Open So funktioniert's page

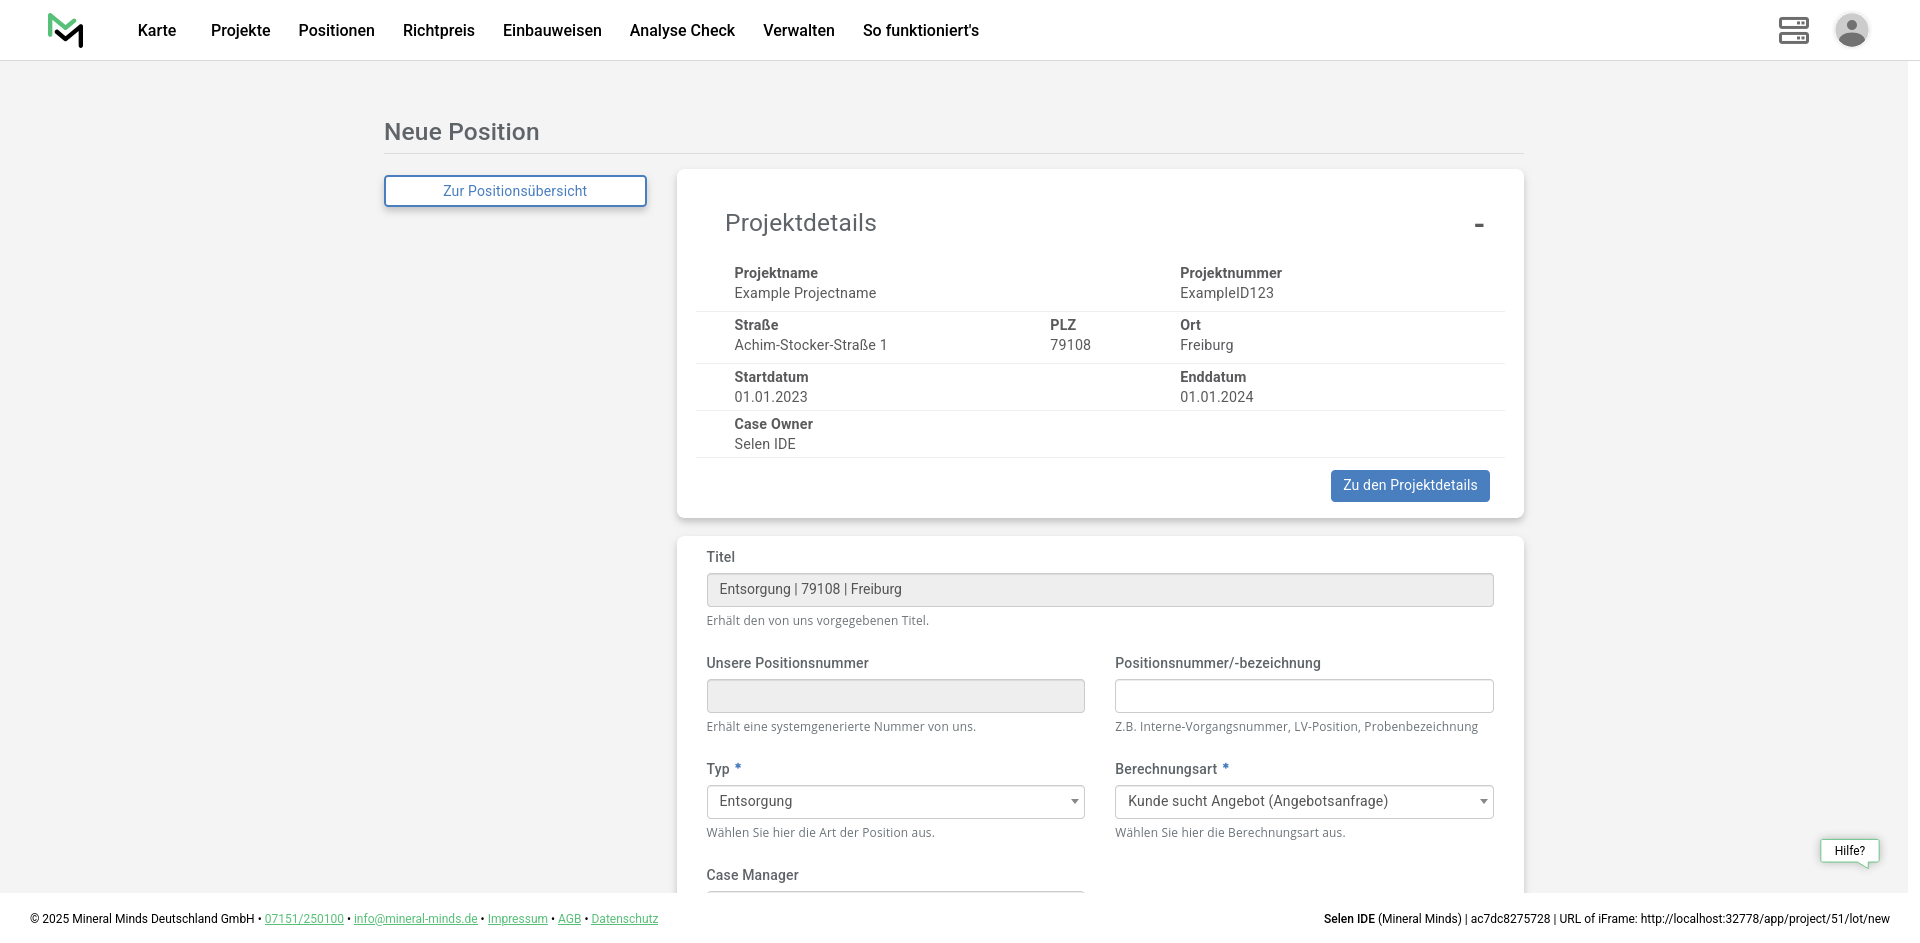[x=920, y=30]
